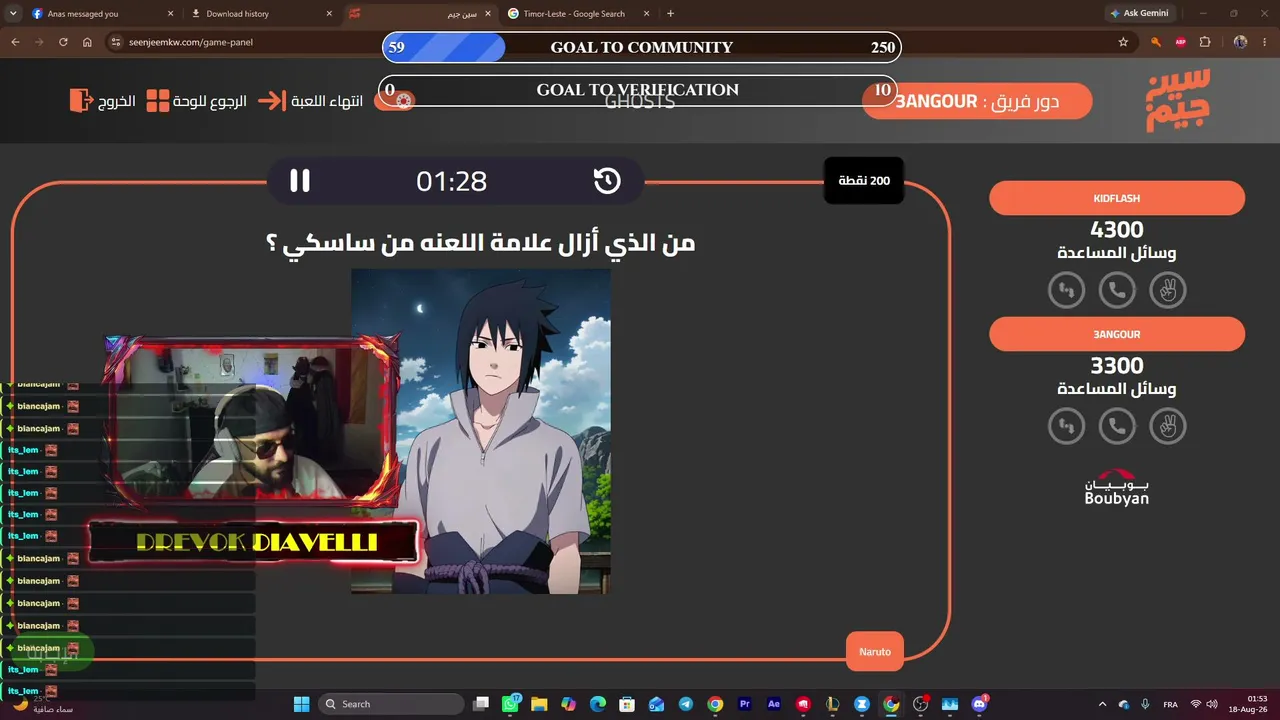Click the 01:28 timer display
1280x720 pixels.
coord(452,181)
